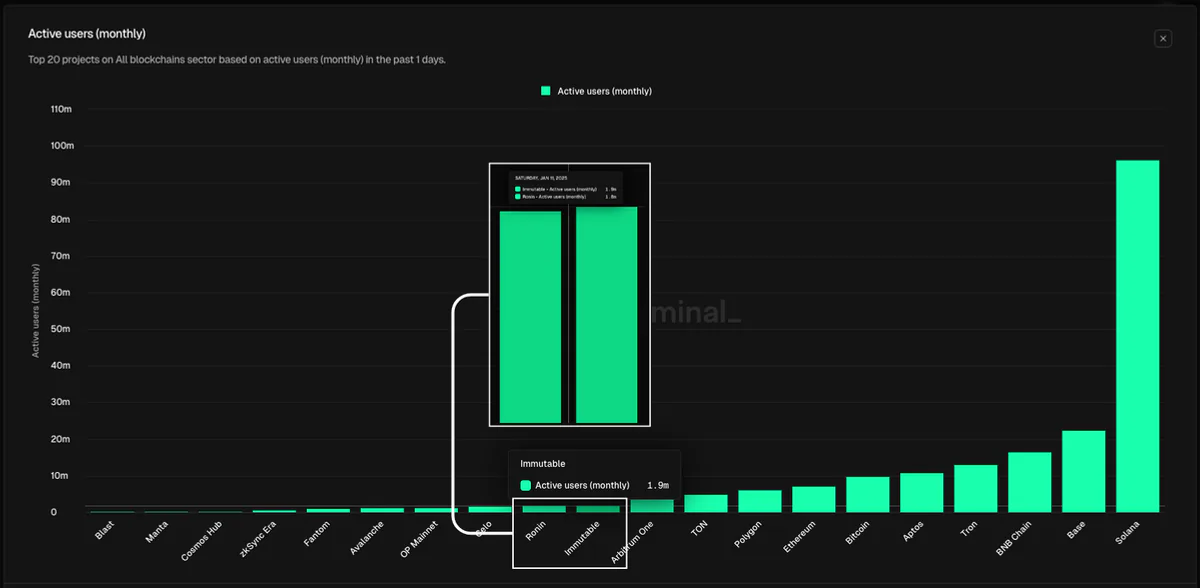Click the green legend swatch above chart
Screen dimensions: 1200x588
pos(546,91)
